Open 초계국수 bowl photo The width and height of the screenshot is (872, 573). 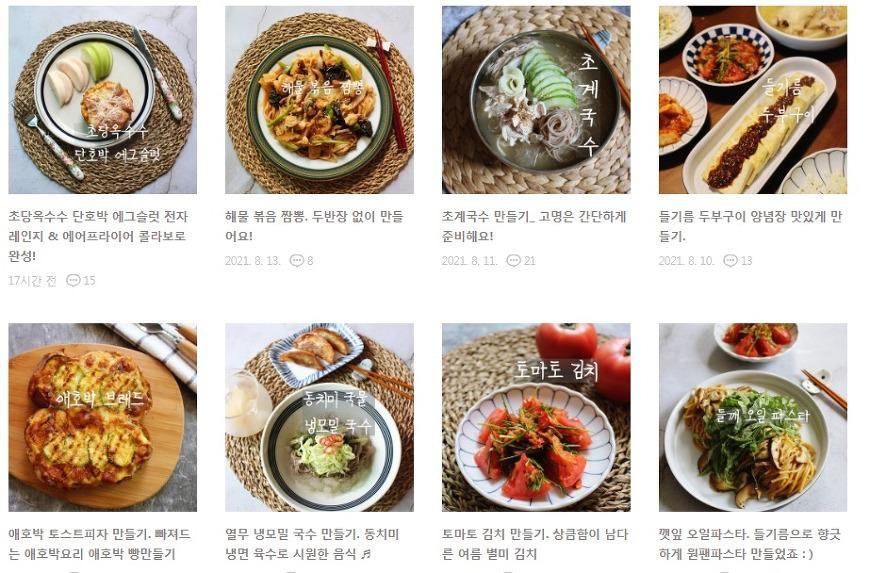[x=536, y=100]
